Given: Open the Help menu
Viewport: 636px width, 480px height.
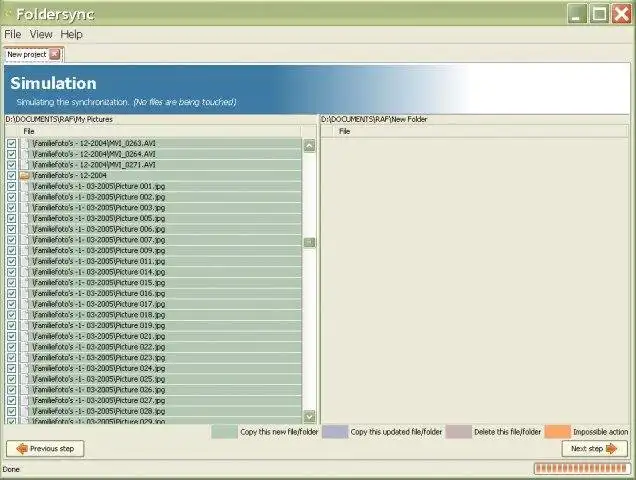Looking at the screenshot, I should tap(71, 34).
